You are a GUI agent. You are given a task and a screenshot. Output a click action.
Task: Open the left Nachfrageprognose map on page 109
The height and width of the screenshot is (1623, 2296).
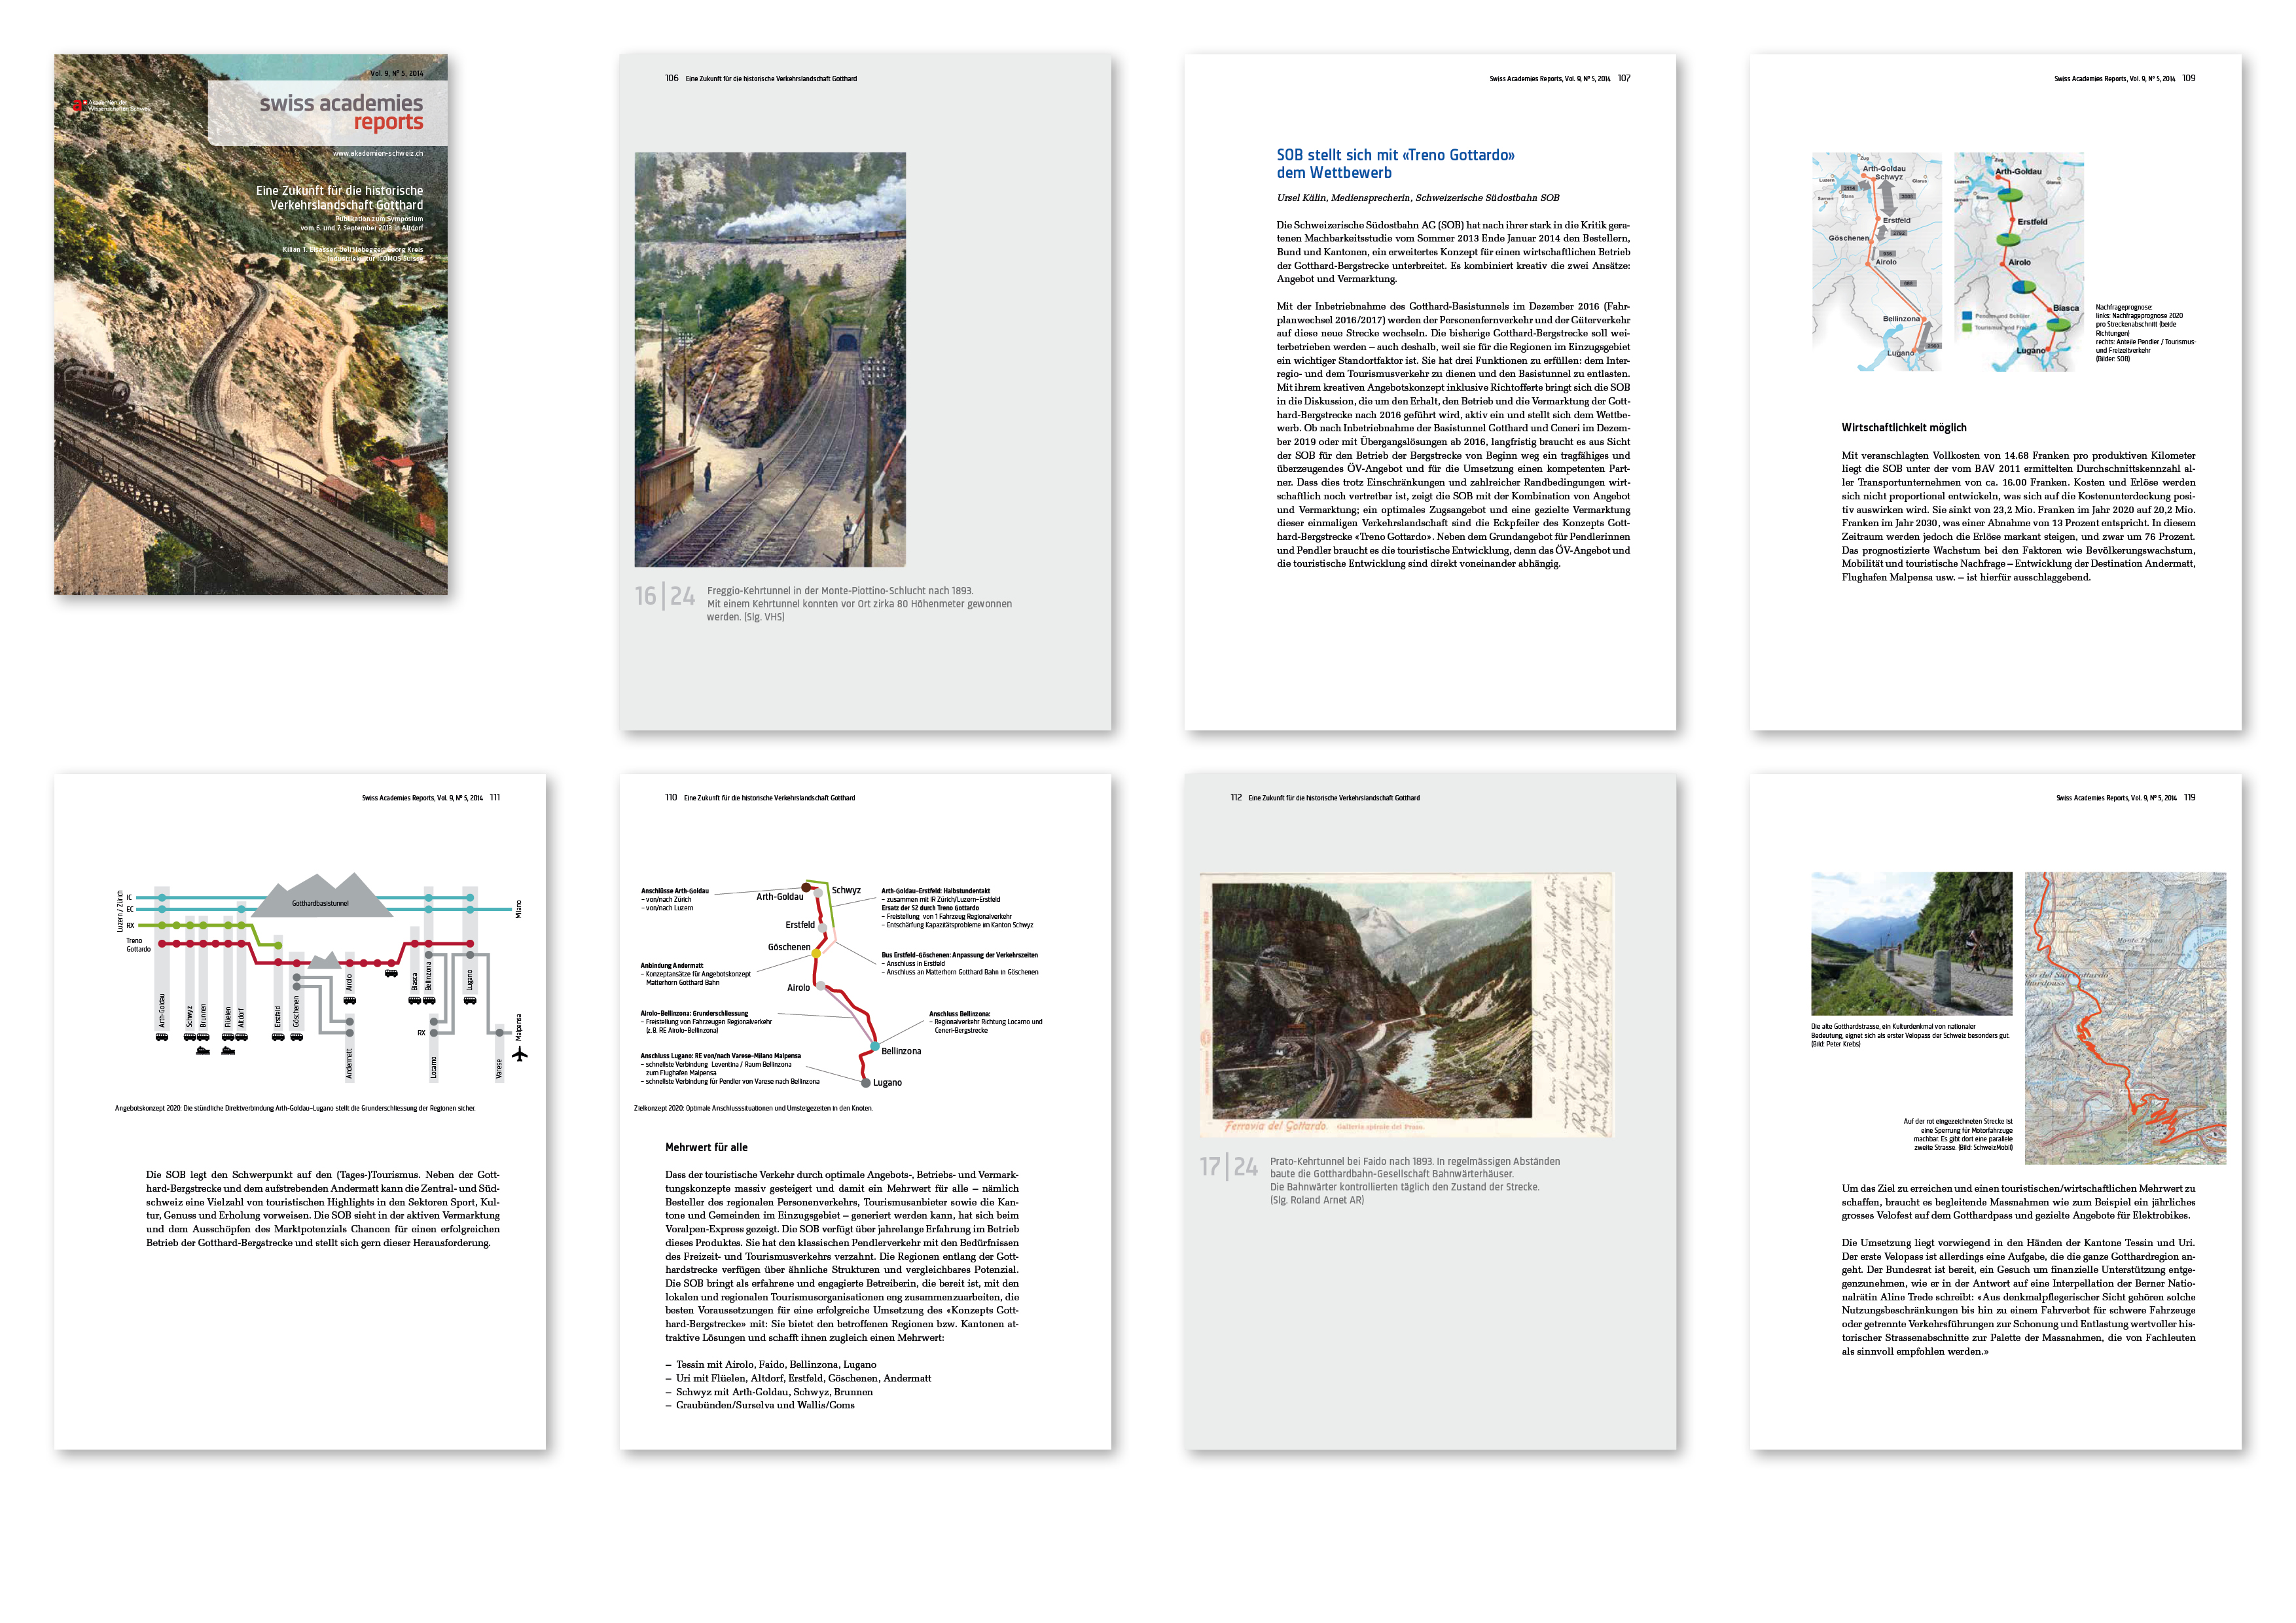point(1877,262)
